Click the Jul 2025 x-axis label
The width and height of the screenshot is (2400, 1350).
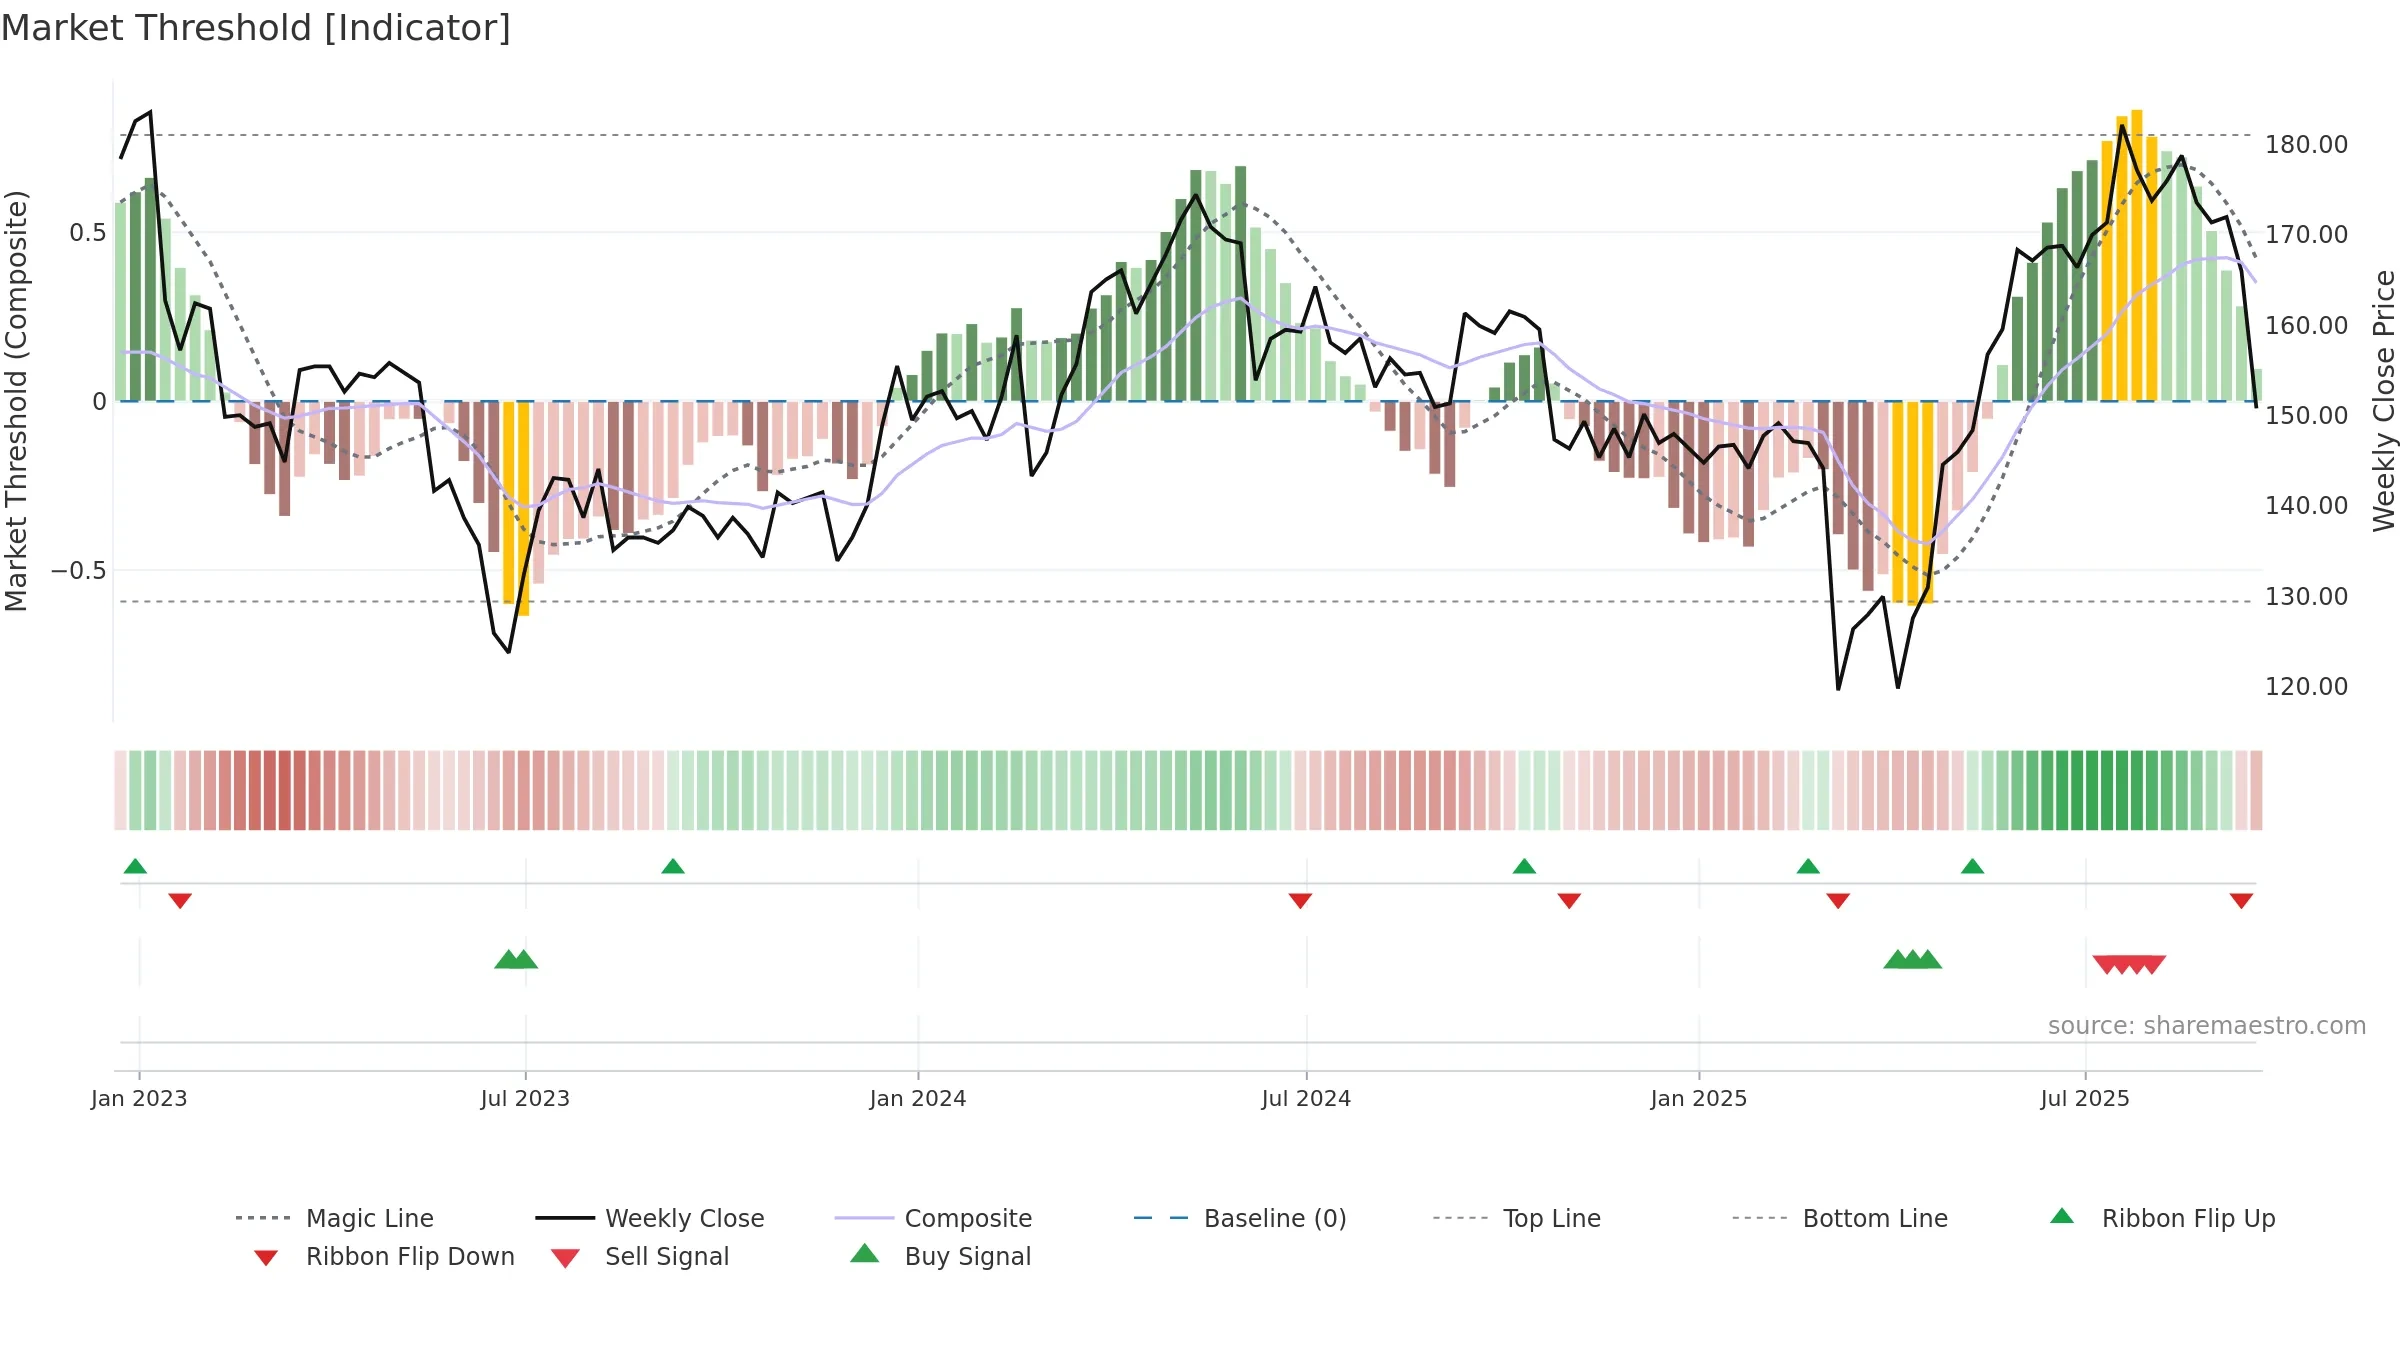2085,1098
